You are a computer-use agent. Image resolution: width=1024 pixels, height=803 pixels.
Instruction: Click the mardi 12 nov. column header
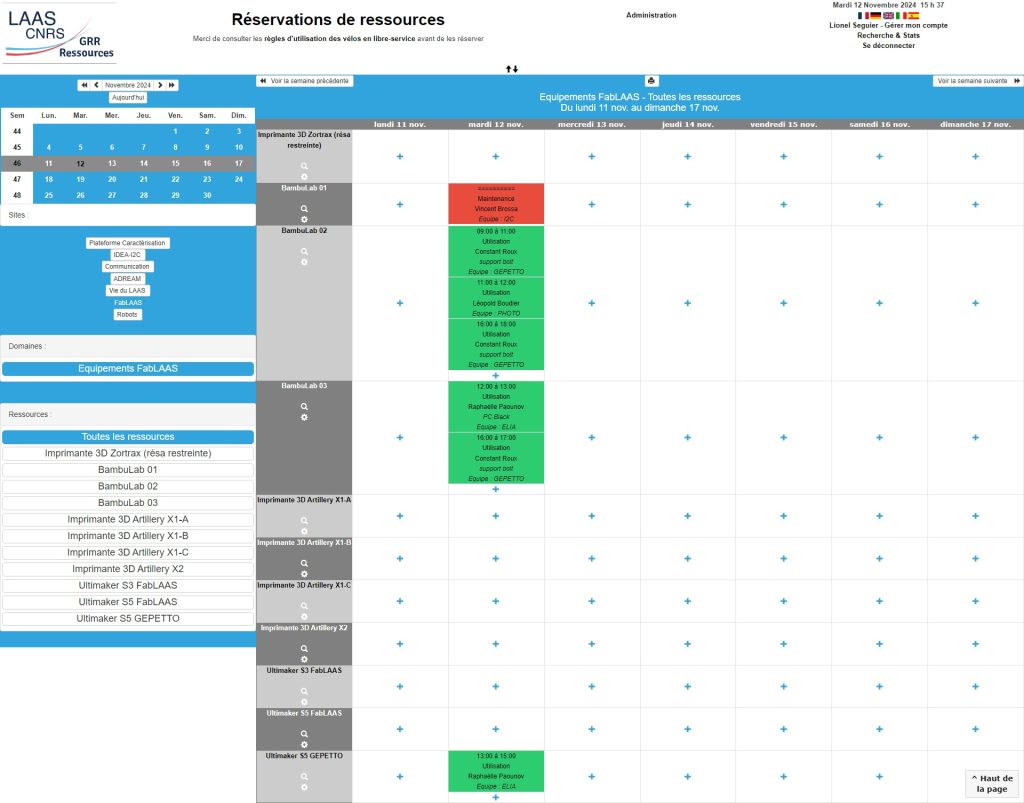click(x=496, y=124)
